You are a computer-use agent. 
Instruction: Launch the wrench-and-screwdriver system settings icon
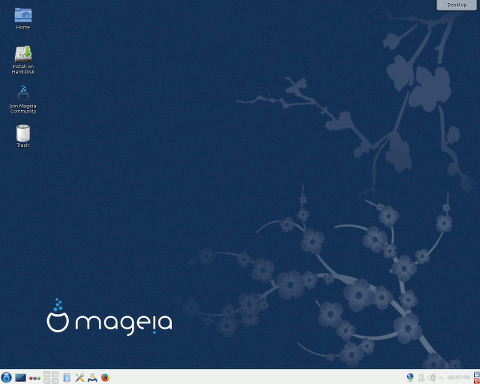coord(79,378)
